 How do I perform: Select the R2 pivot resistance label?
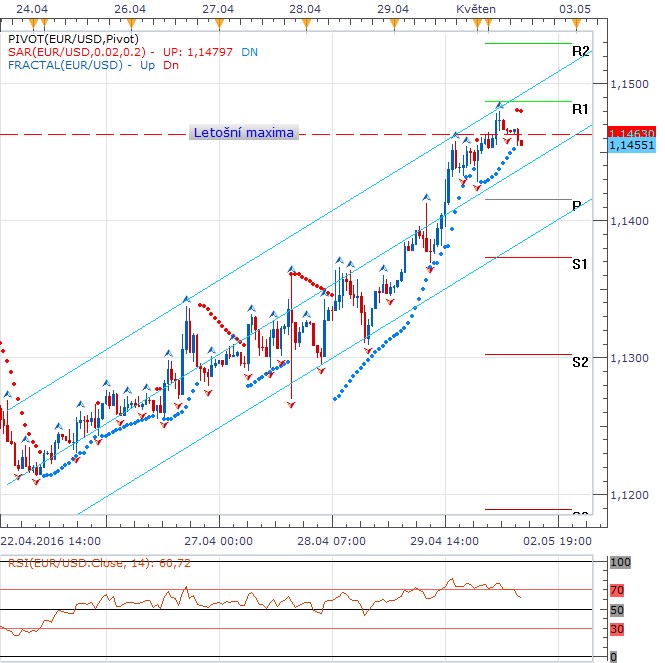pyautogui.click(x=580, y=51)
